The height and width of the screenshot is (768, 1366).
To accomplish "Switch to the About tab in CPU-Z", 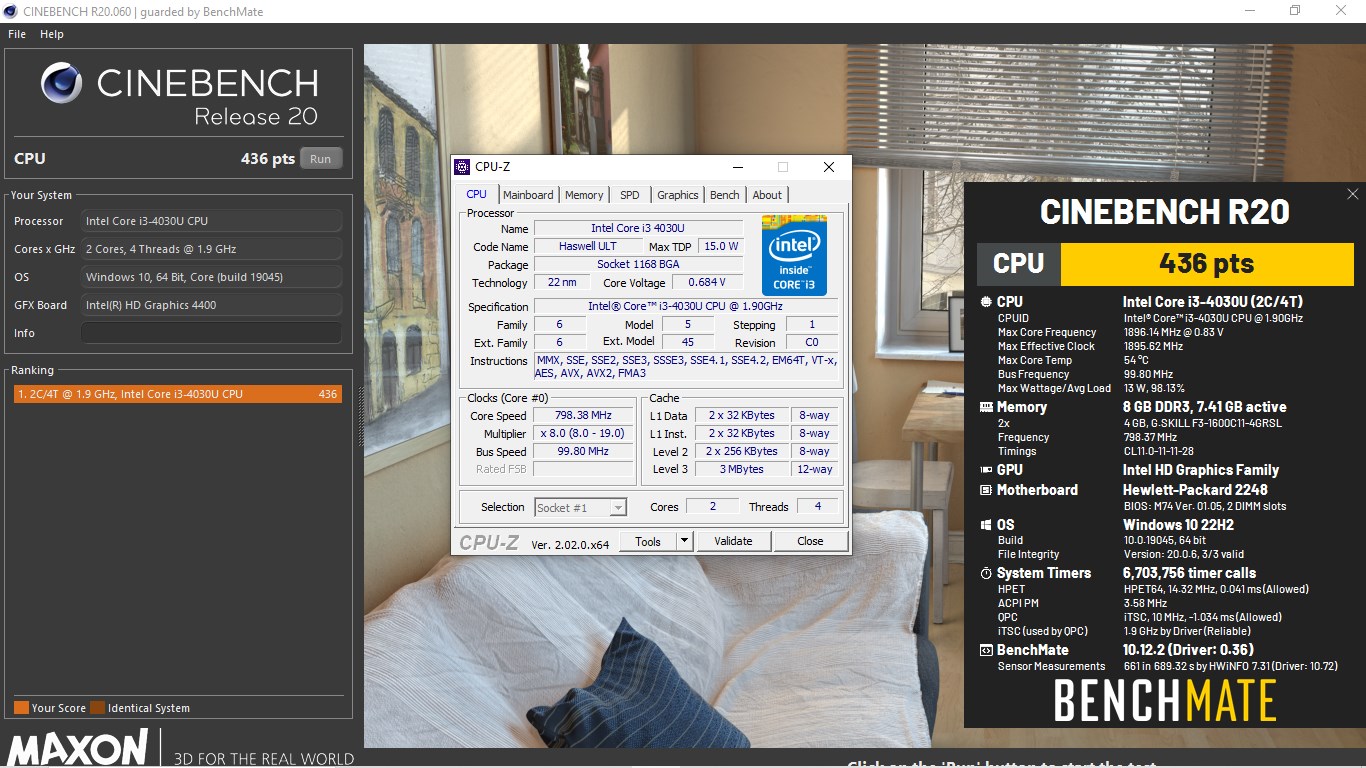I will [767, 195].
